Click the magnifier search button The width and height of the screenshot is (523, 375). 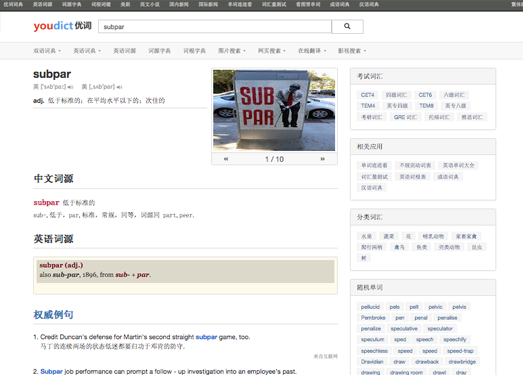coord(347,26)
